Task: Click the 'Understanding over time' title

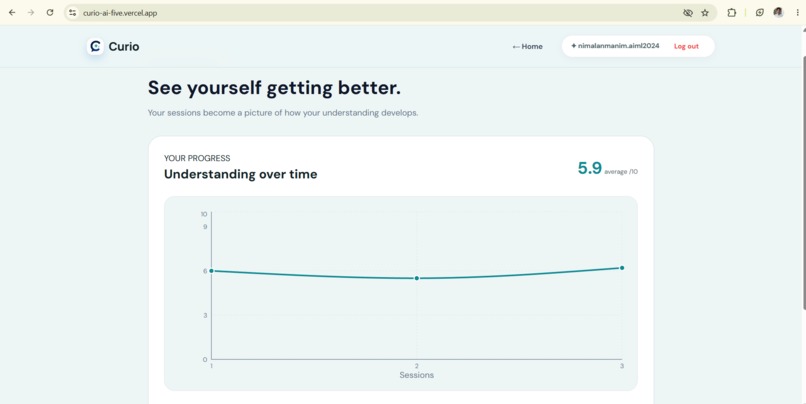Action: [x=241, y=174]
